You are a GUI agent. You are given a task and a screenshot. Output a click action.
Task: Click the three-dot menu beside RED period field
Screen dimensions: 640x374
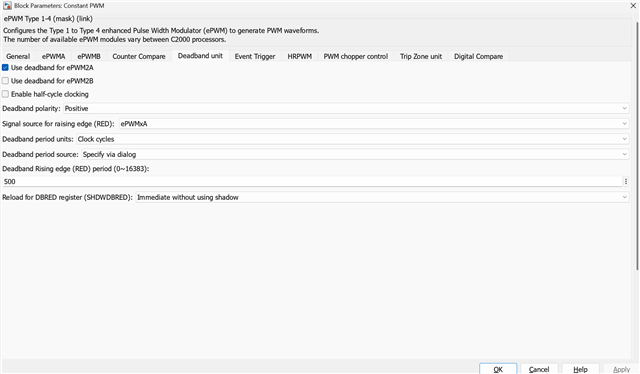tap(626, 182)
